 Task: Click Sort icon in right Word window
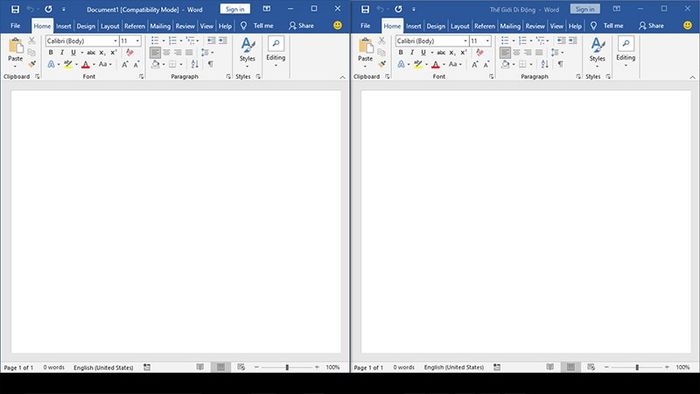pos(545,64)
